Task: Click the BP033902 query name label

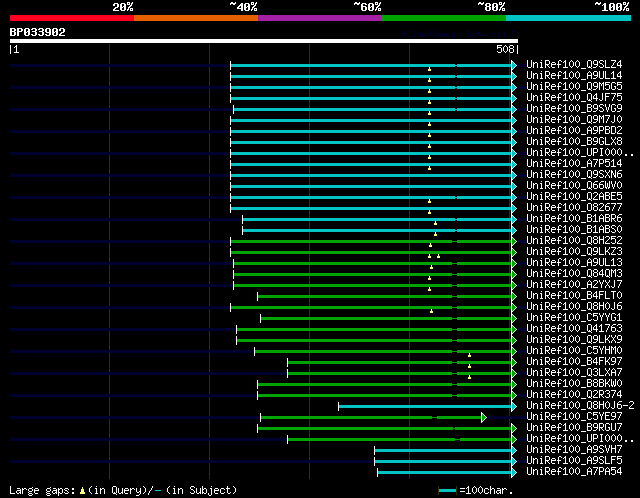Action: pos(38,32)
